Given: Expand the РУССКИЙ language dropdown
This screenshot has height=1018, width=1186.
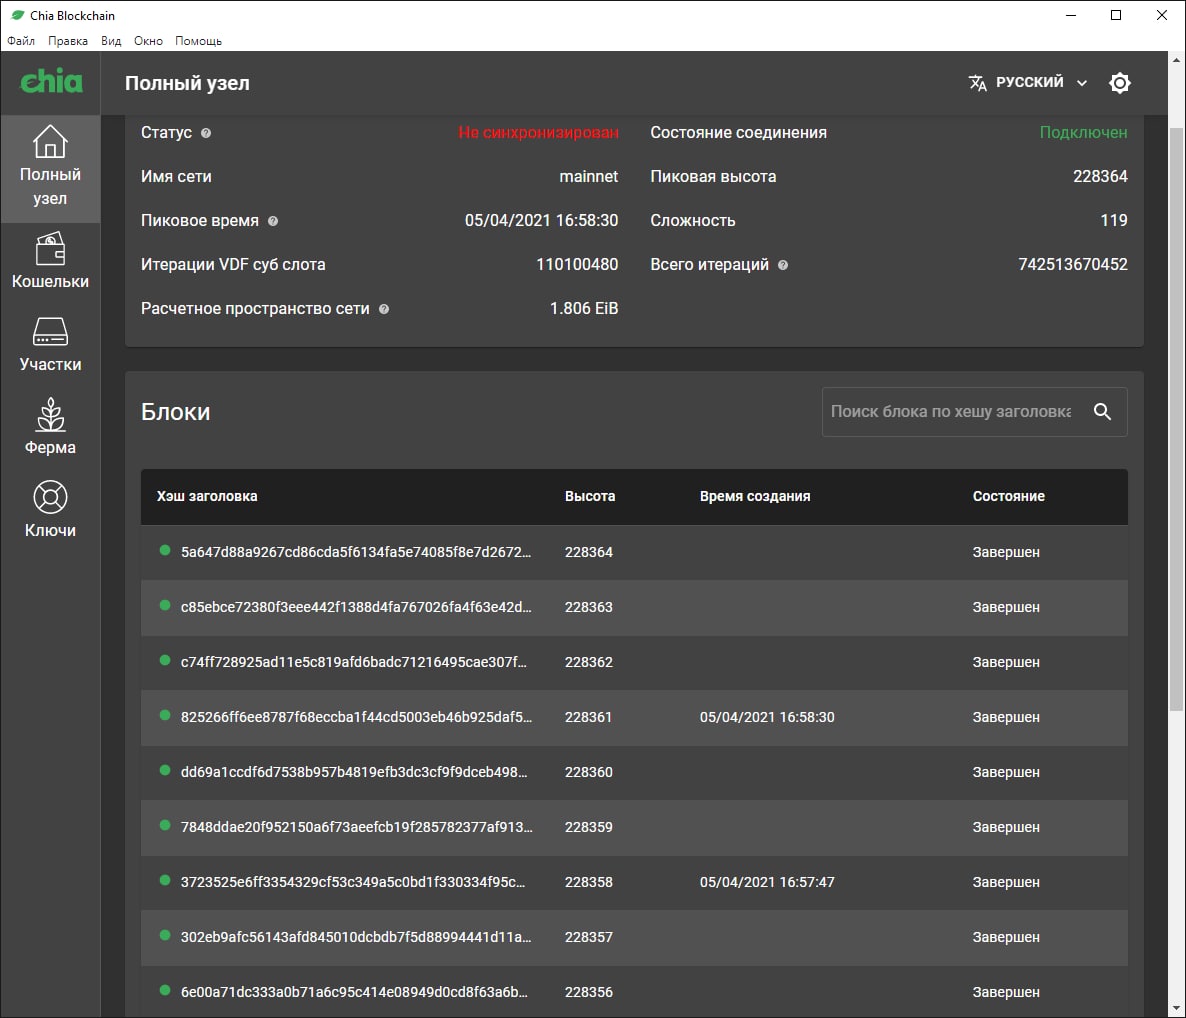Looking at the screenshot, I should [1029, 82].
